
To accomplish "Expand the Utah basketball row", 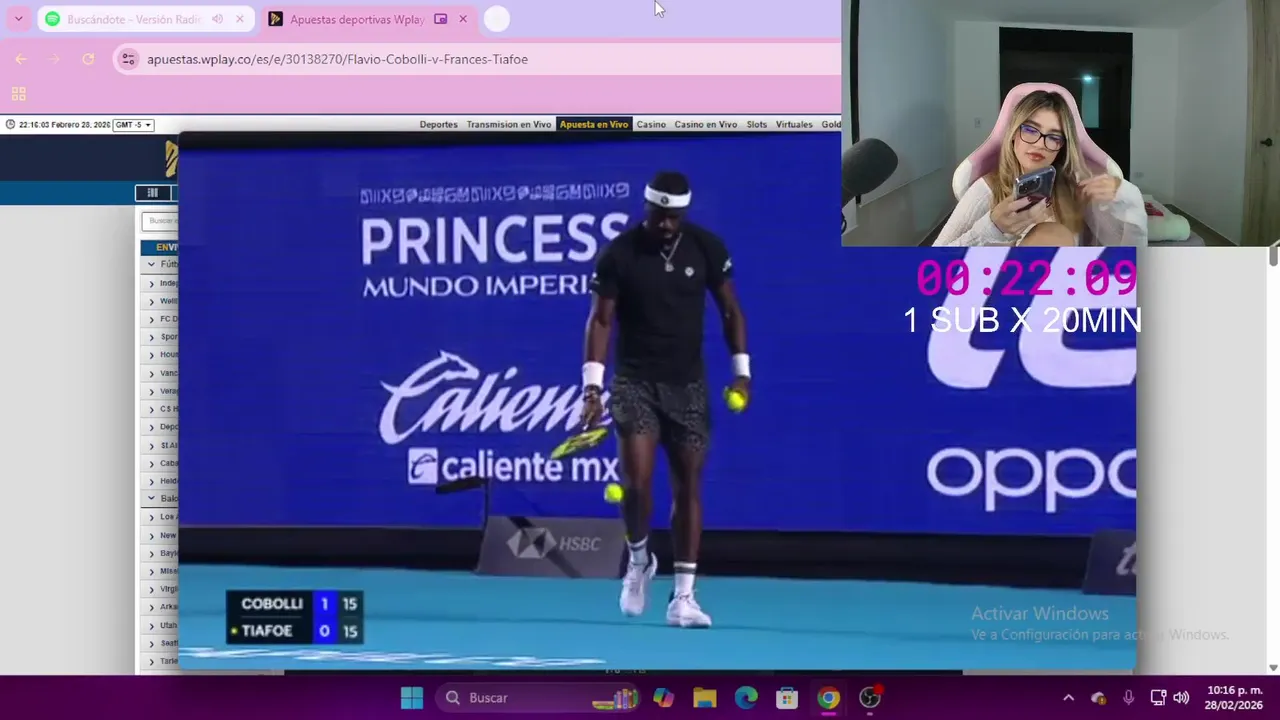I will 152,625.
